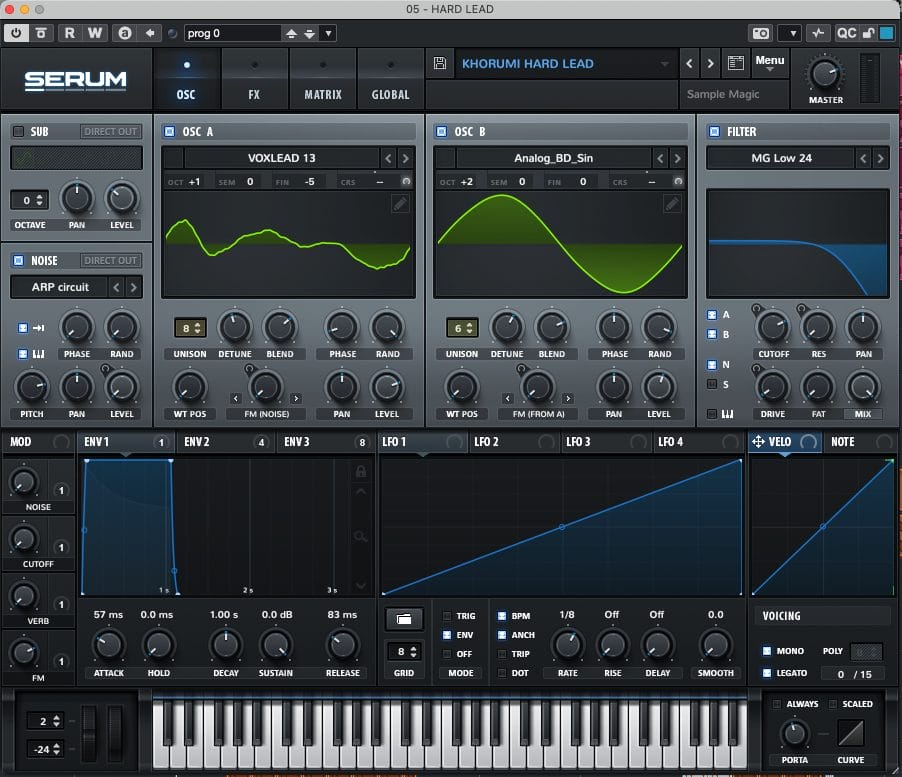Select the NOTE modulation source tab

pyautogui.click(x=860, y=442)
